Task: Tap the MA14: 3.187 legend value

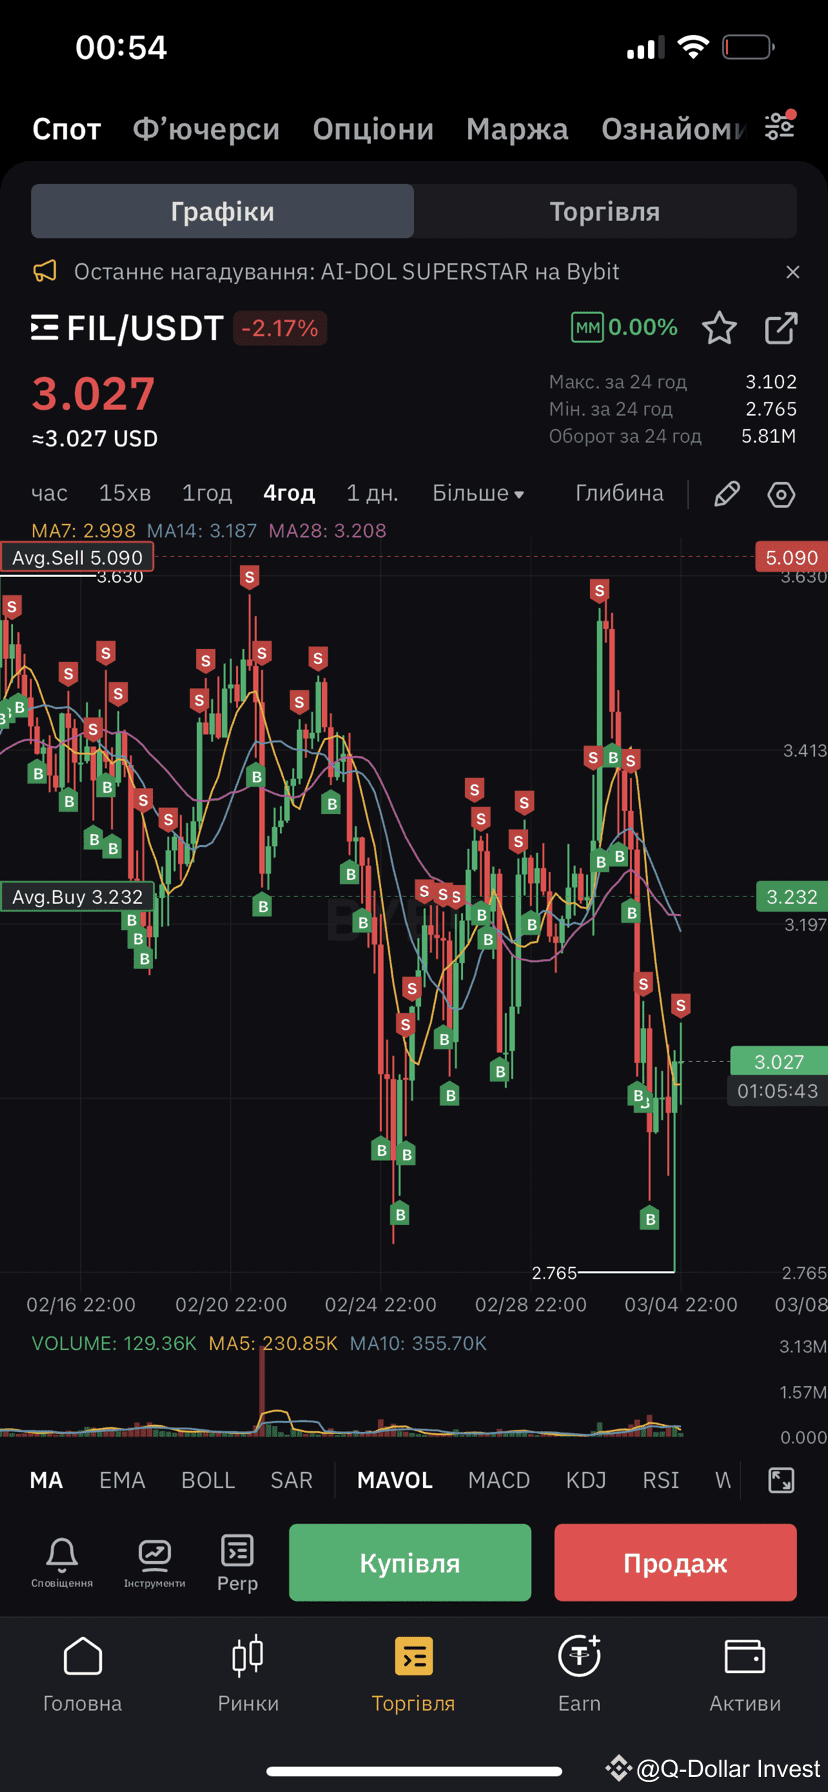Action: point(202,531)
